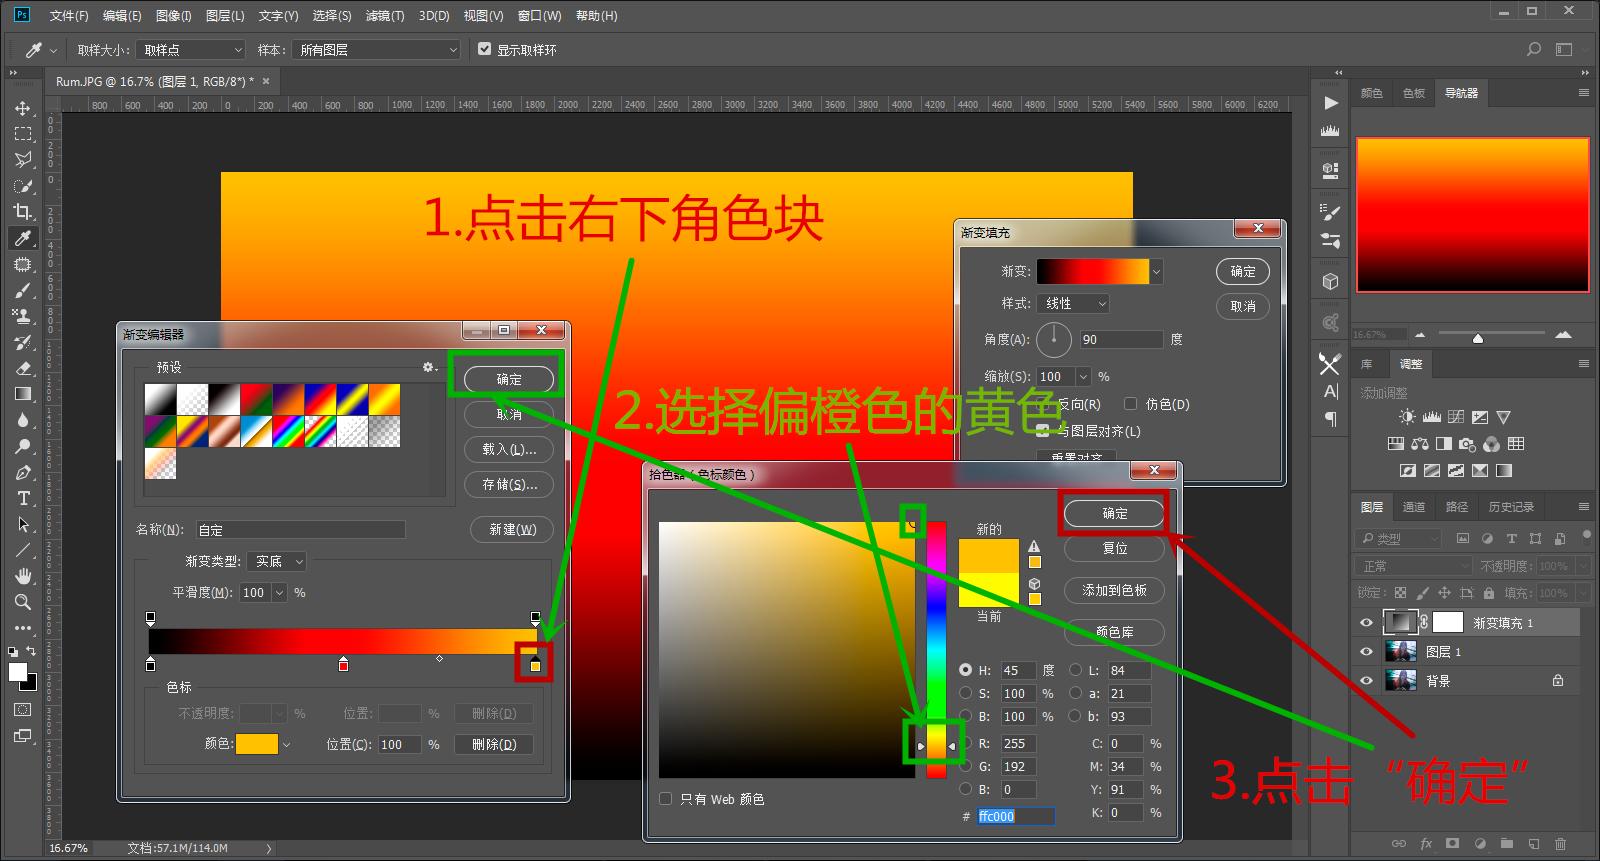The image size is (1600, 861).
Task: Add a Brightness/Contrast adjustment (sun icon)
Action: point(1407,417)
